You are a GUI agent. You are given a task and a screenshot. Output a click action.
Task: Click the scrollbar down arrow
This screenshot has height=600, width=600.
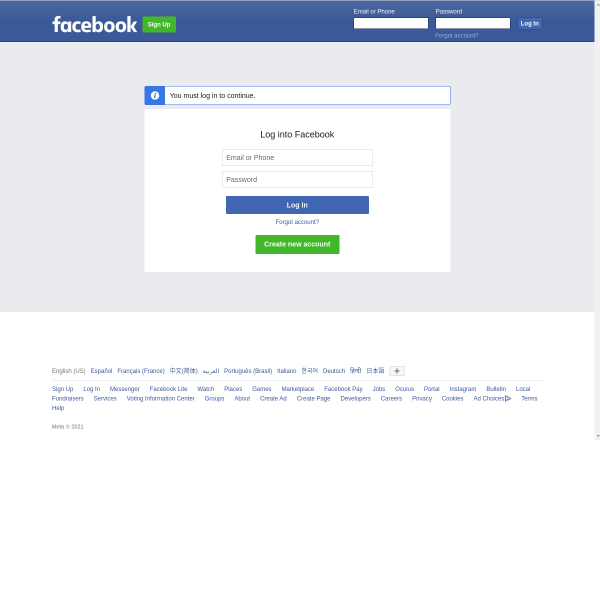[x=597, y=436]
